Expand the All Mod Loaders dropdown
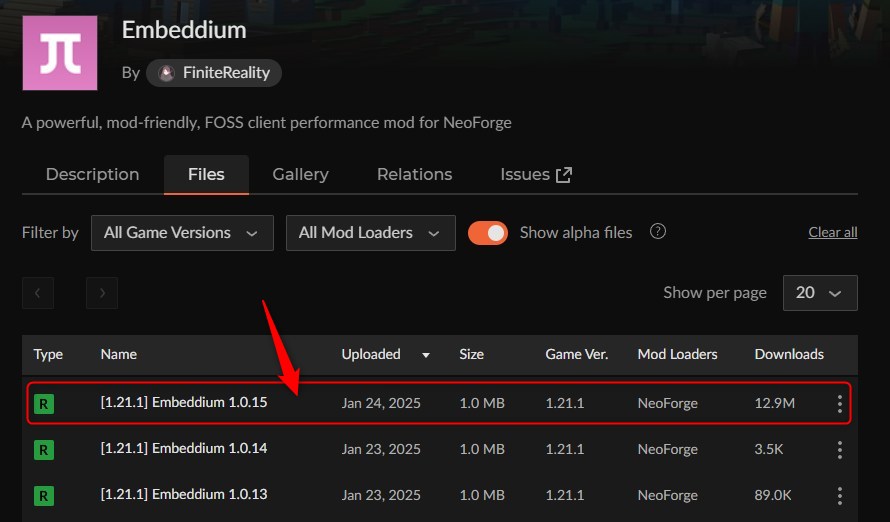 (x=371, y=233)
